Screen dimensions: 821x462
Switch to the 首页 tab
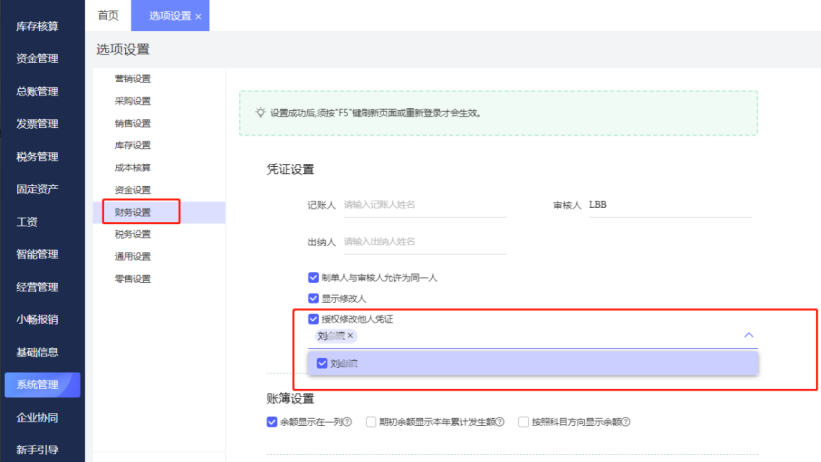[108, 16]
